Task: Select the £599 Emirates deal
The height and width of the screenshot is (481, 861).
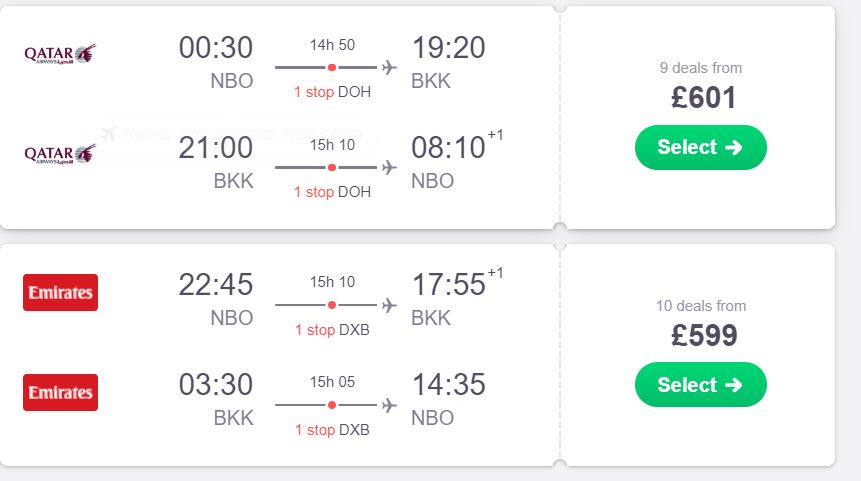Action: 701,384
